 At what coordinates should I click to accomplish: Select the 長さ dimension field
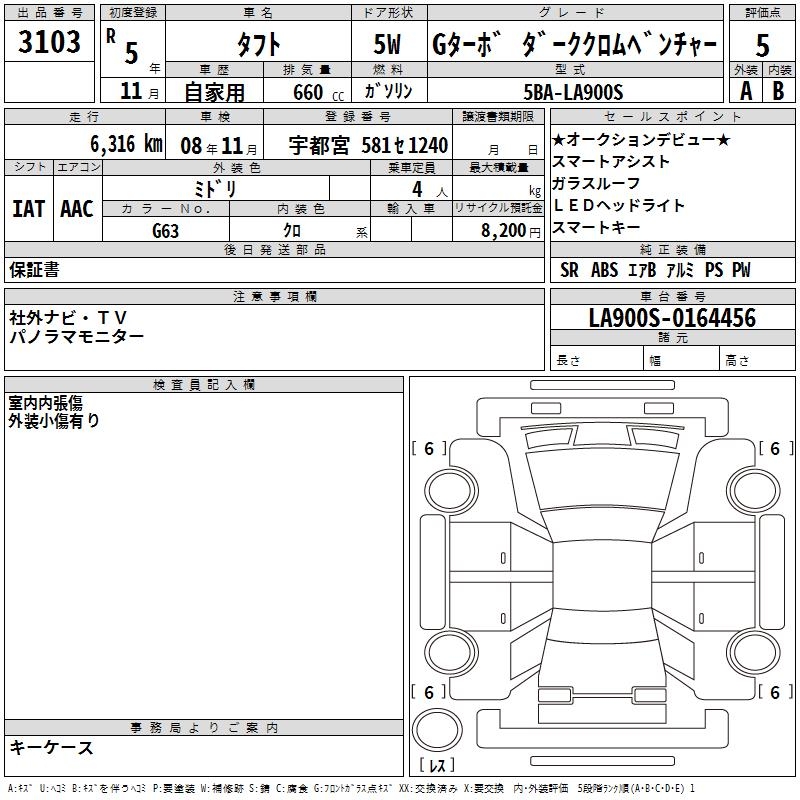coord(596,360)
